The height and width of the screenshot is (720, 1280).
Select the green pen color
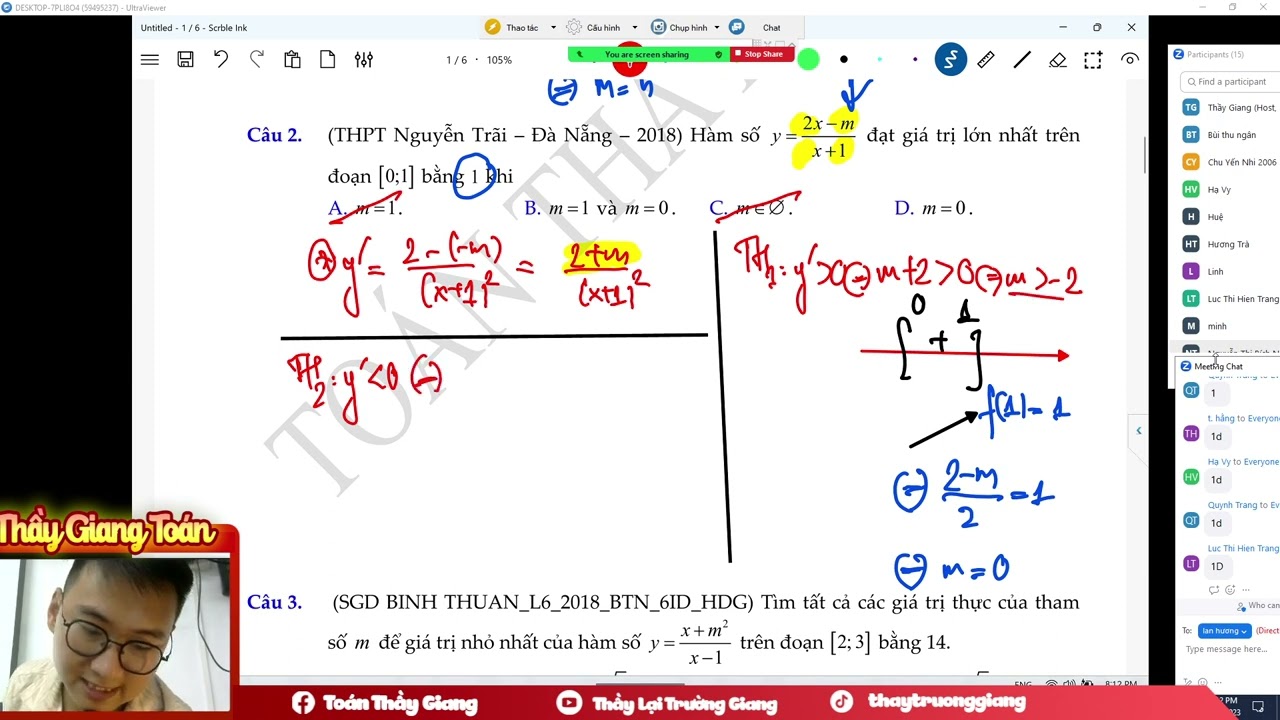click(x=808, y=60)
